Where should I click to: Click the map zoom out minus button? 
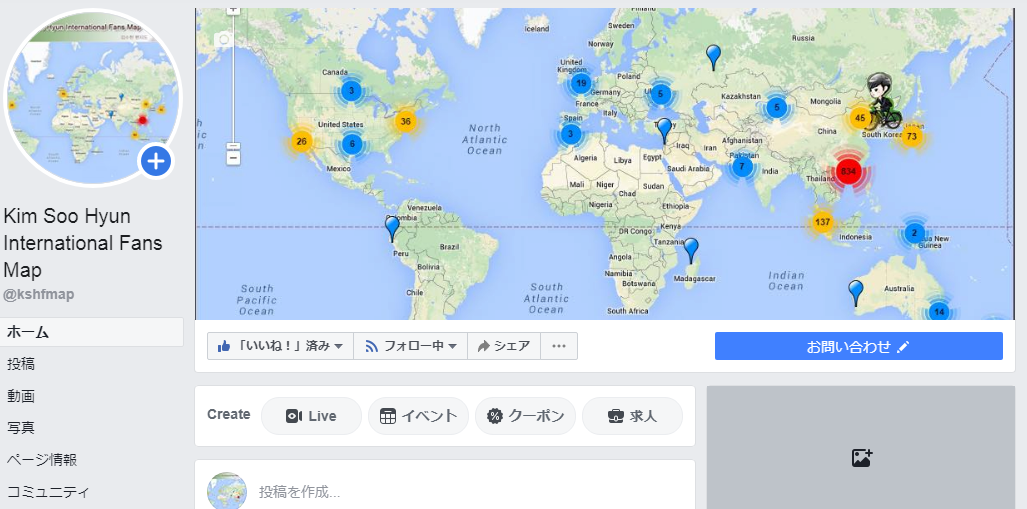click(x=233, y=158)
